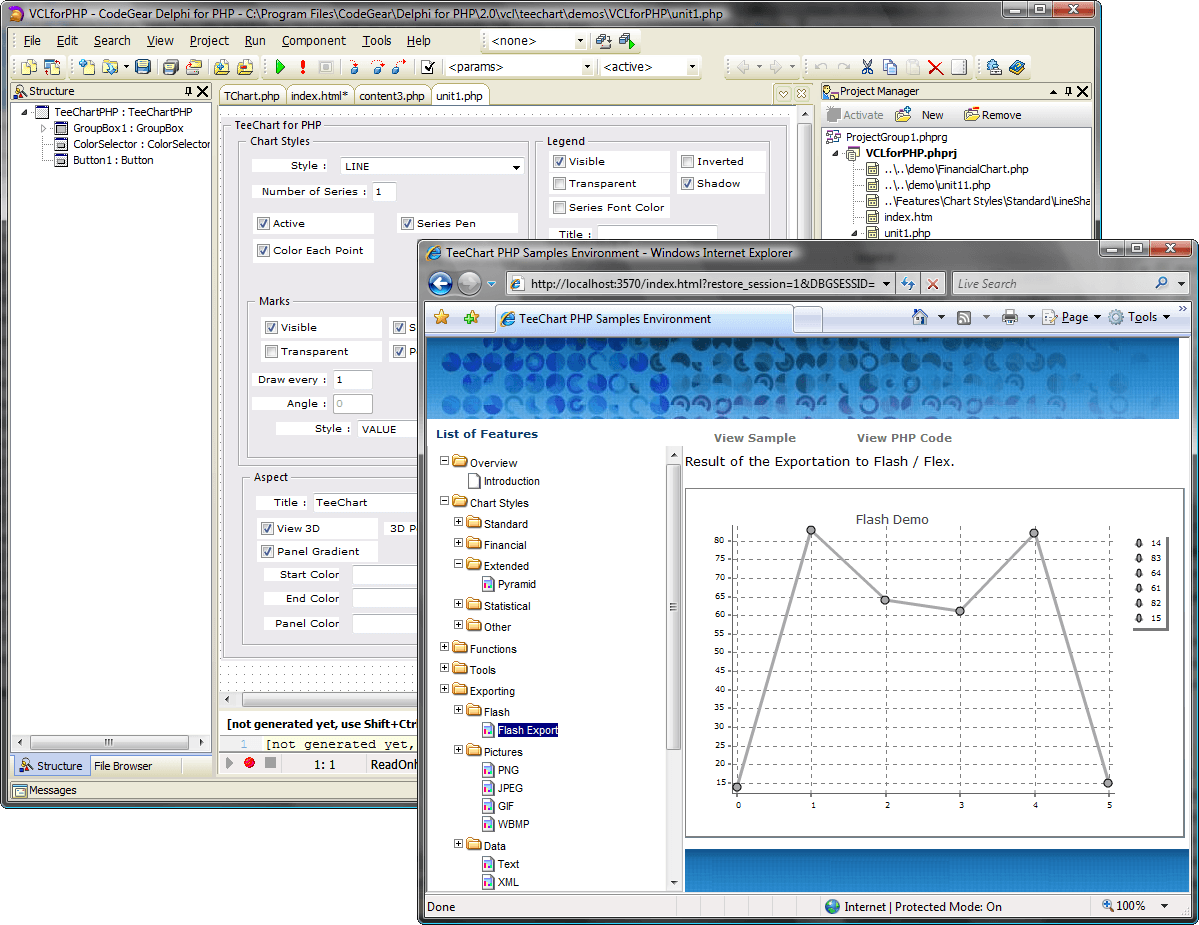Click the Save All icon next to Save

[171, 67]
